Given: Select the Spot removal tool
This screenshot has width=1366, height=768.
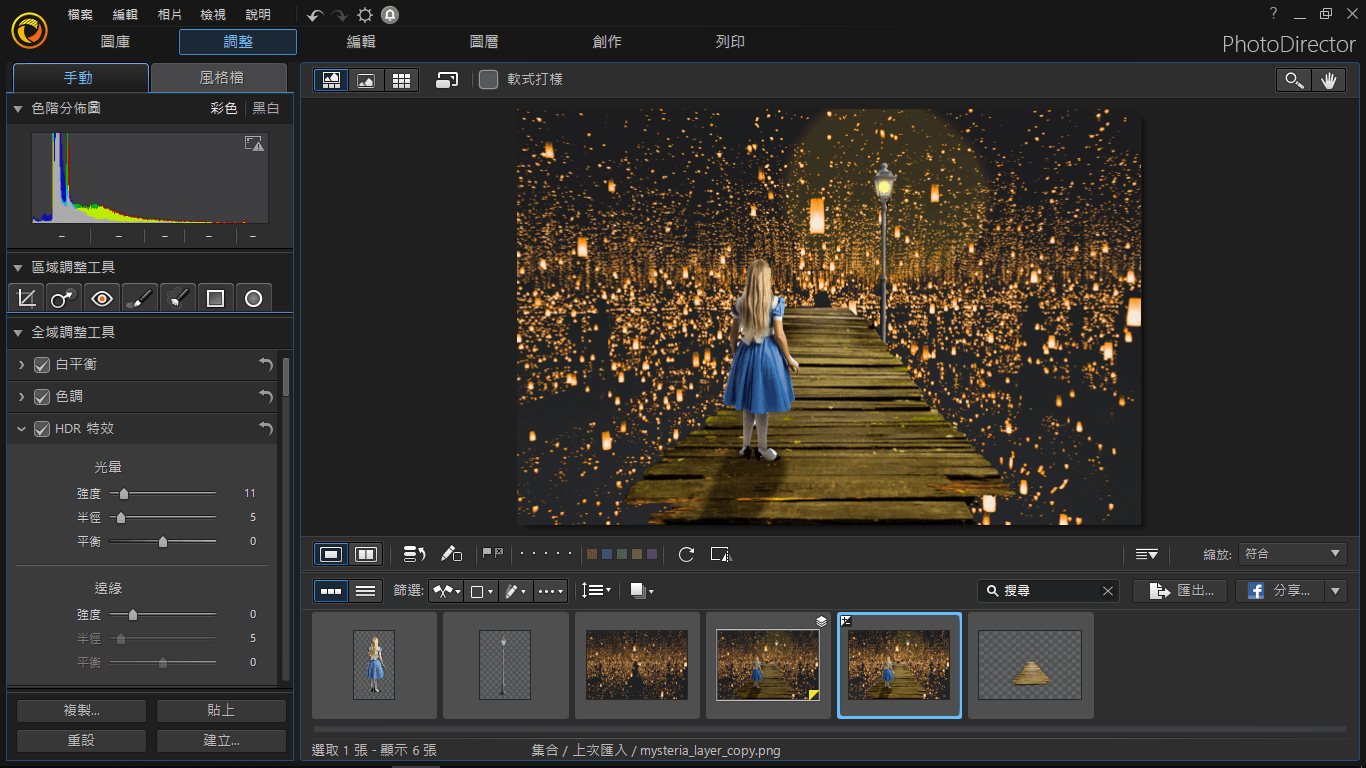Looking at the screenshot, I should pos(65,297).
